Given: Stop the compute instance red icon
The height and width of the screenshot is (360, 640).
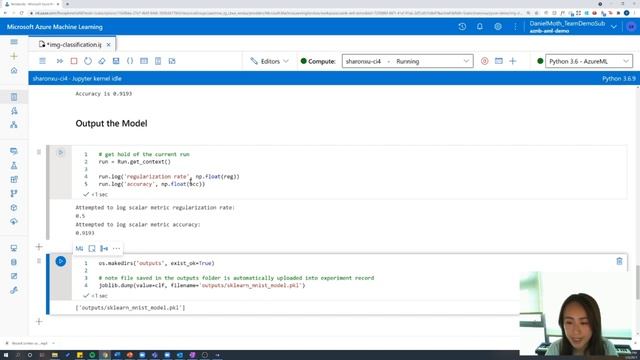Looking at the screenshot, I should point(484,61).
